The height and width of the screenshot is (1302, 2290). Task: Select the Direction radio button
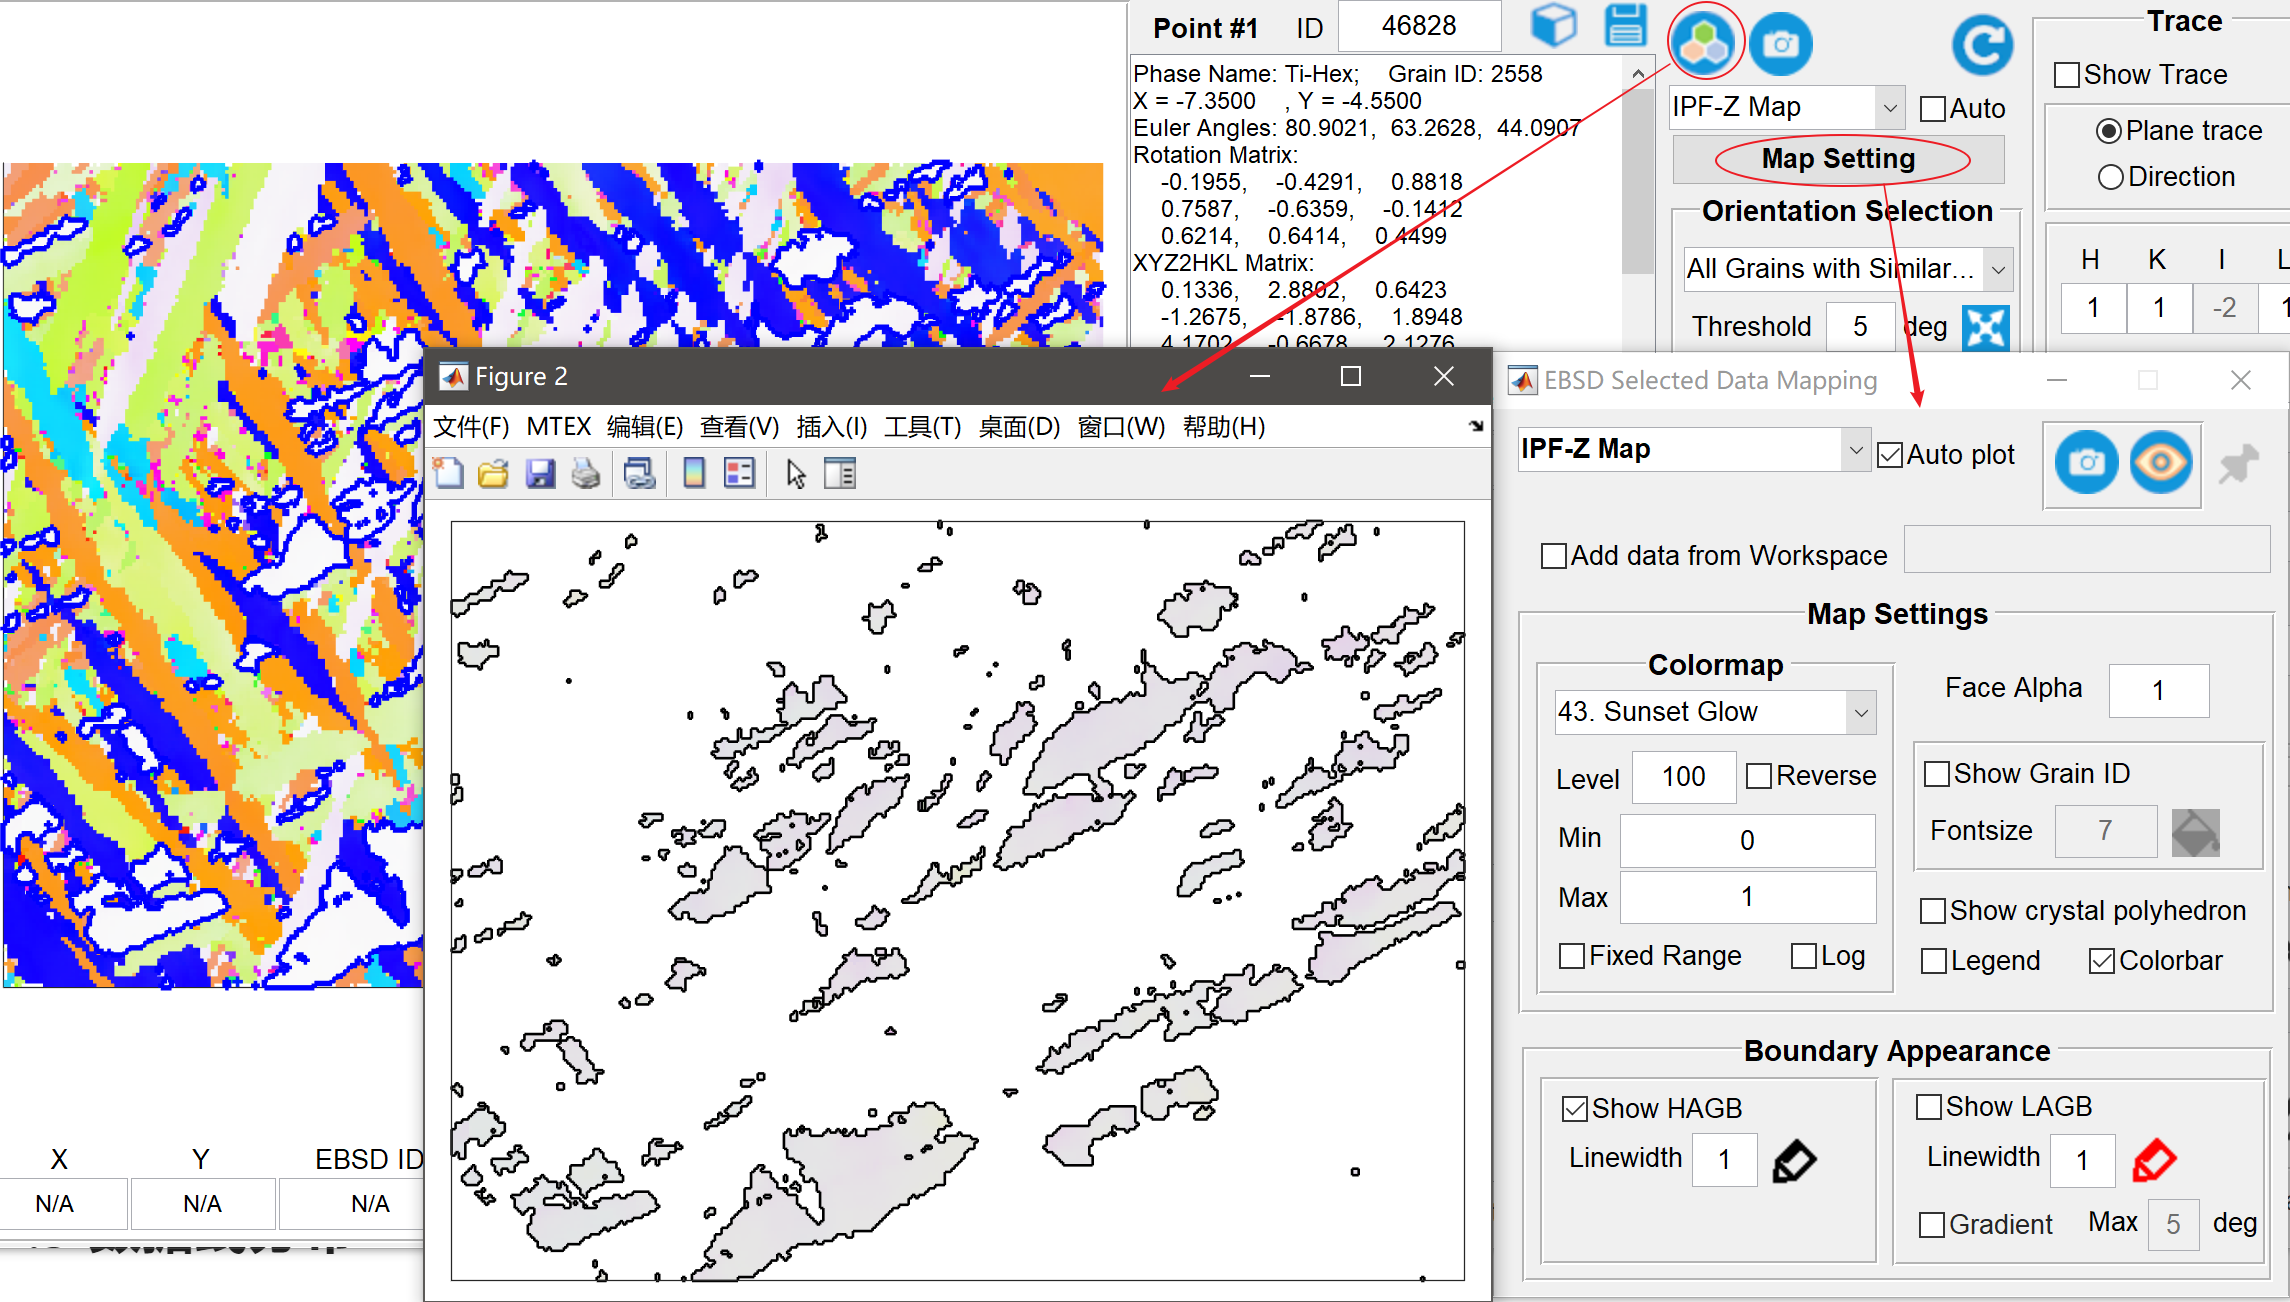click(x=2110, y=177)
